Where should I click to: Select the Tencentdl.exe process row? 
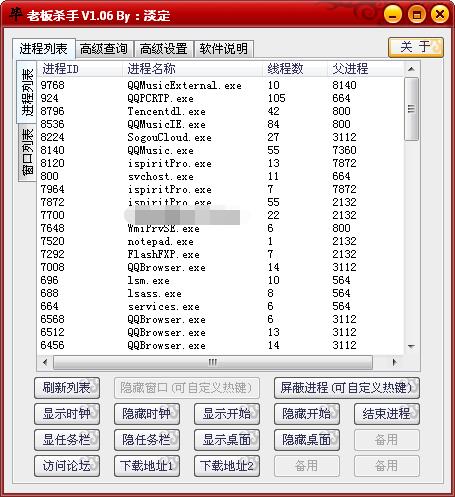click(x=220, y=111)
